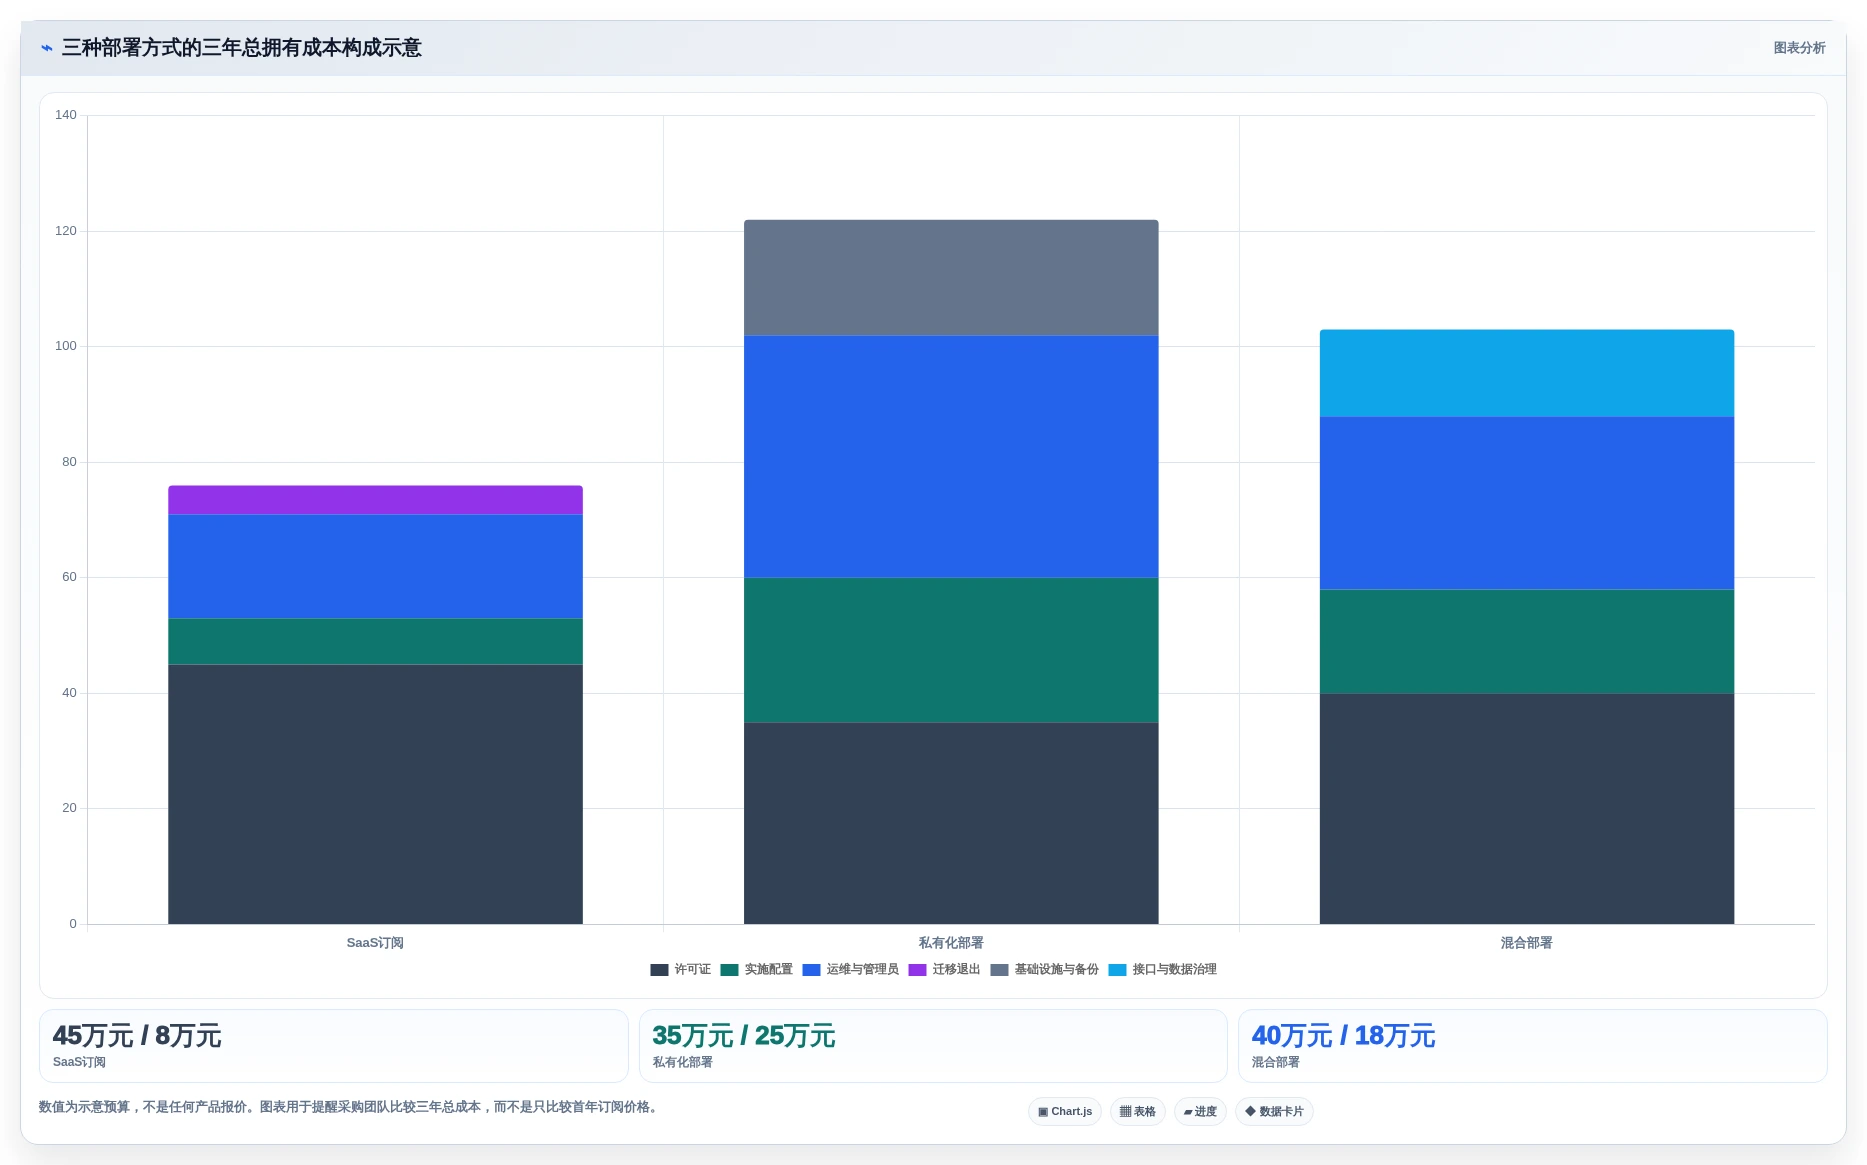The height and width of the screenshot is (1165, 1867).
Task: Click the chart title 三种部署方式的三年总拥有成本构成示意
Action: (x=242, y=48)
